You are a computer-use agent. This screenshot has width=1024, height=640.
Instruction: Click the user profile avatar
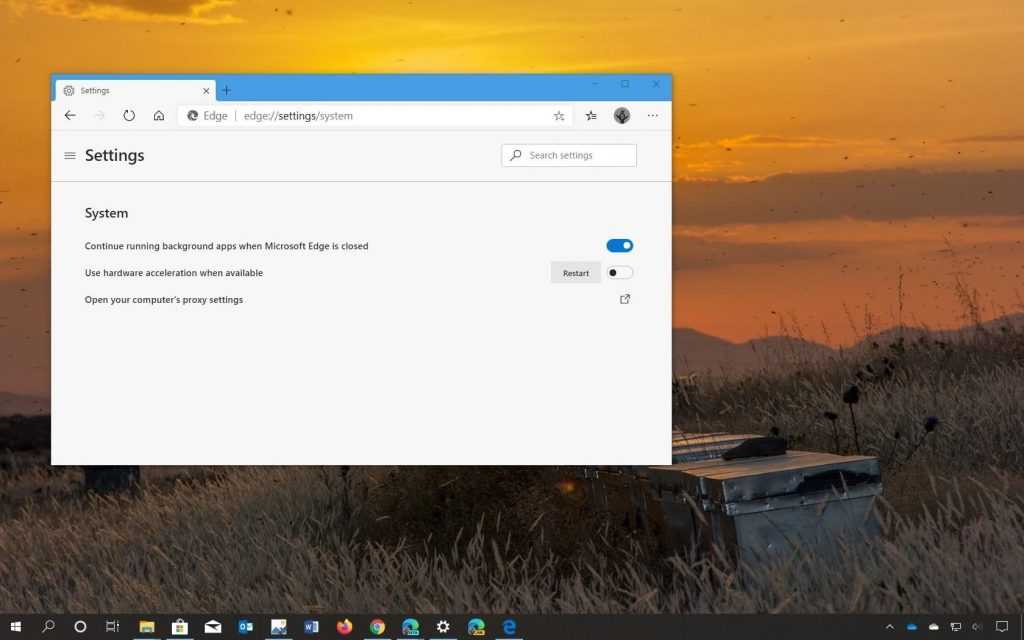[622, 116]
